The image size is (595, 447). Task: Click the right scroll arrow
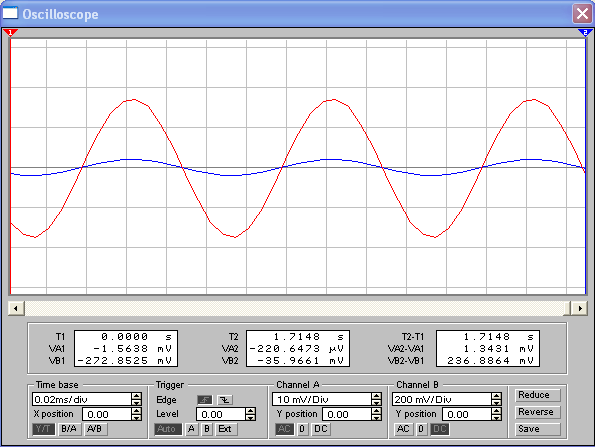[x=580, y=308]
